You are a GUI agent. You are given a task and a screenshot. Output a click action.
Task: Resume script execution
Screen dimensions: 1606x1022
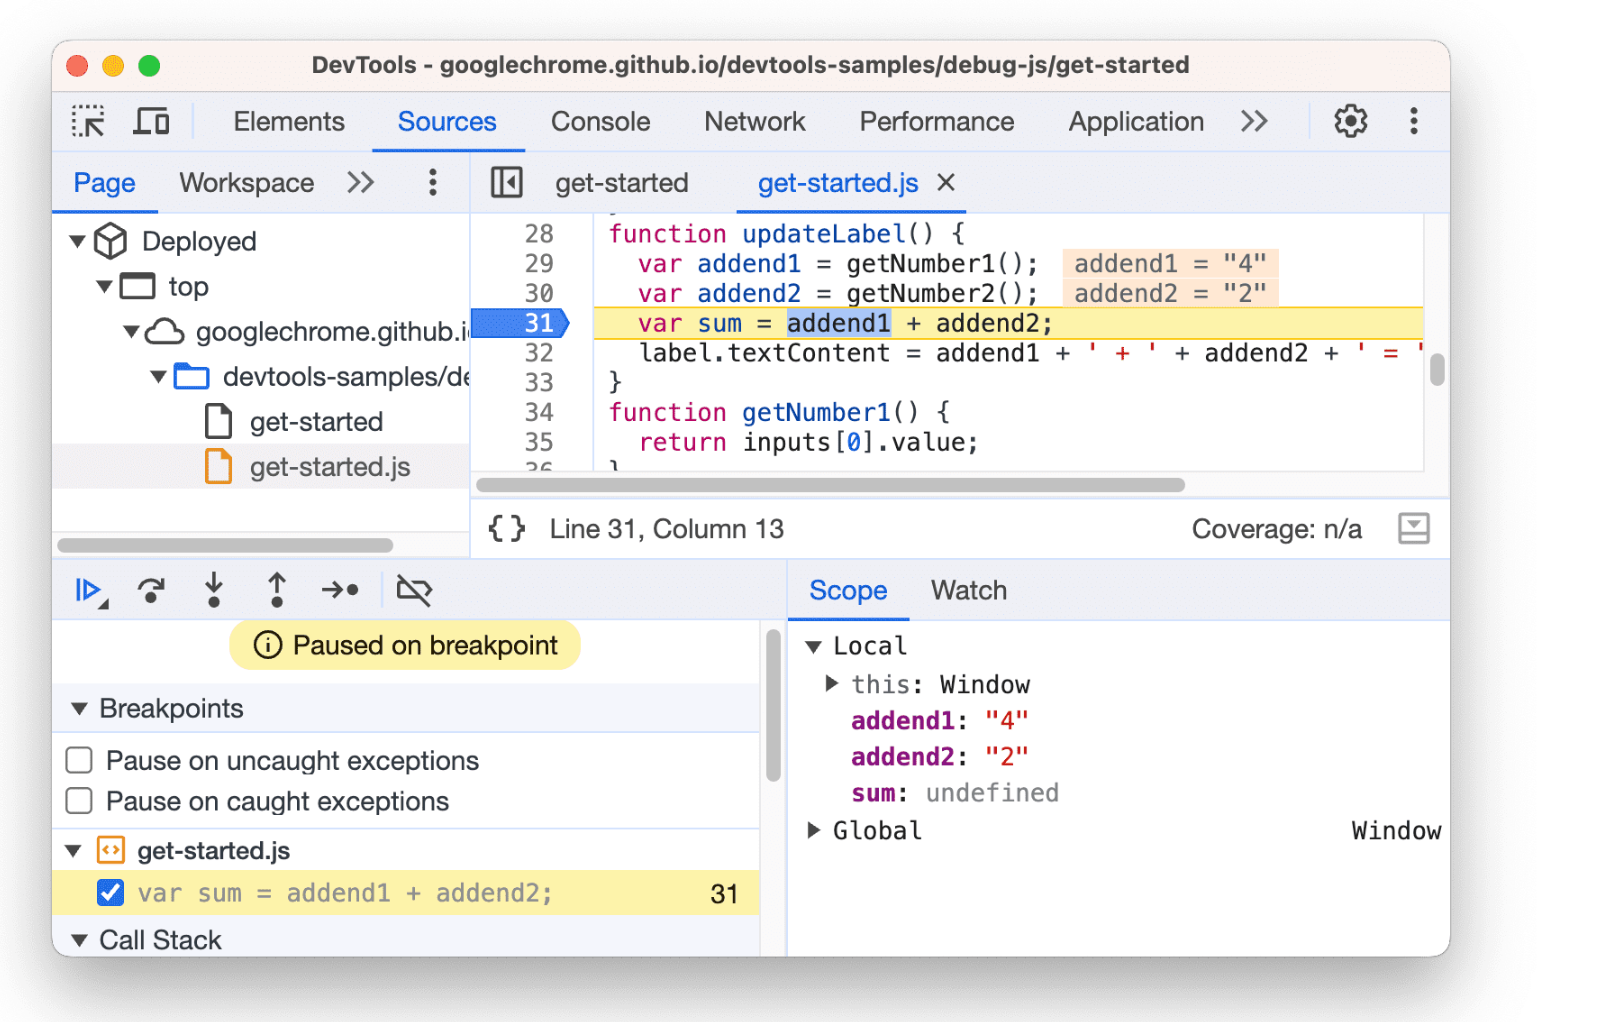(90, 590)
